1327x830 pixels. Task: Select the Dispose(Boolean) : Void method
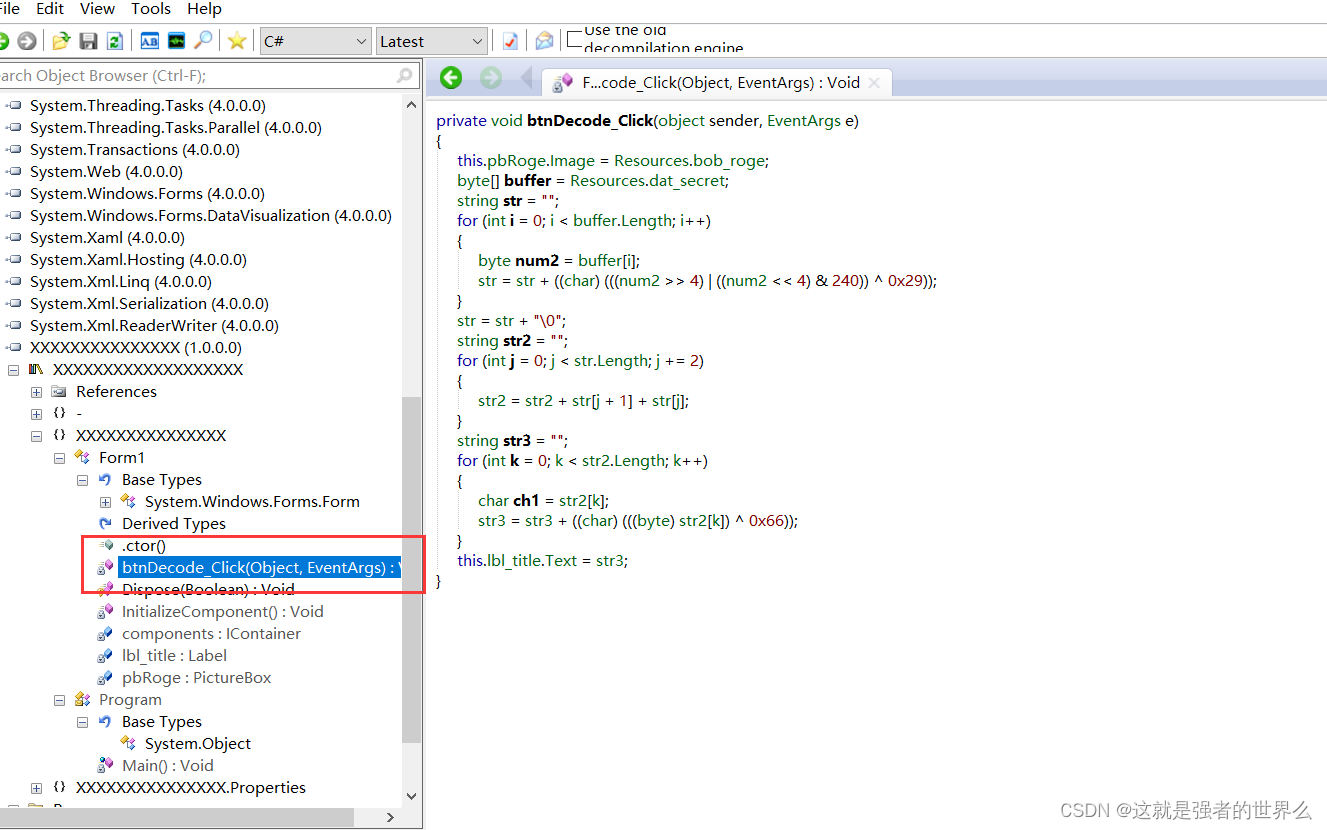(x=208, y=590)
